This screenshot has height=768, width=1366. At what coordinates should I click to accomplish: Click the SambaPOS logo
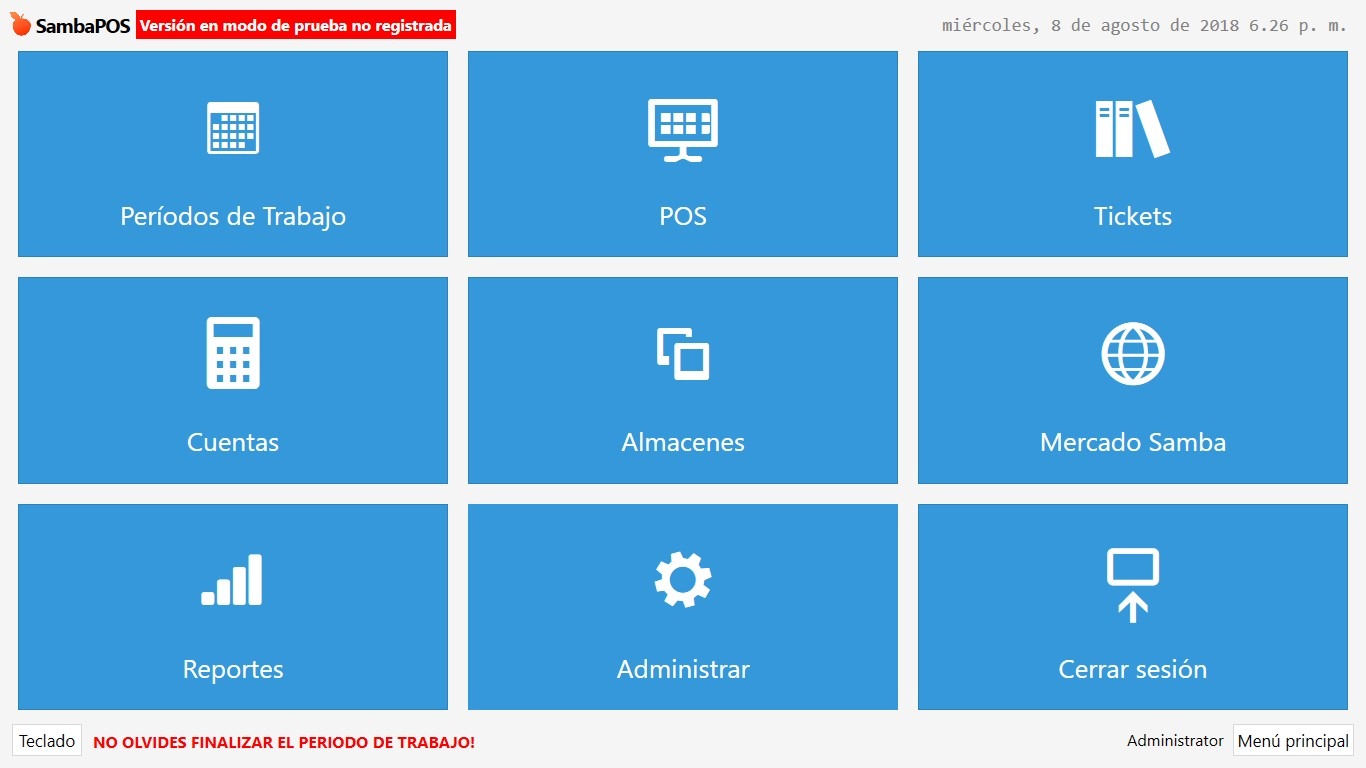pos(70,26)
